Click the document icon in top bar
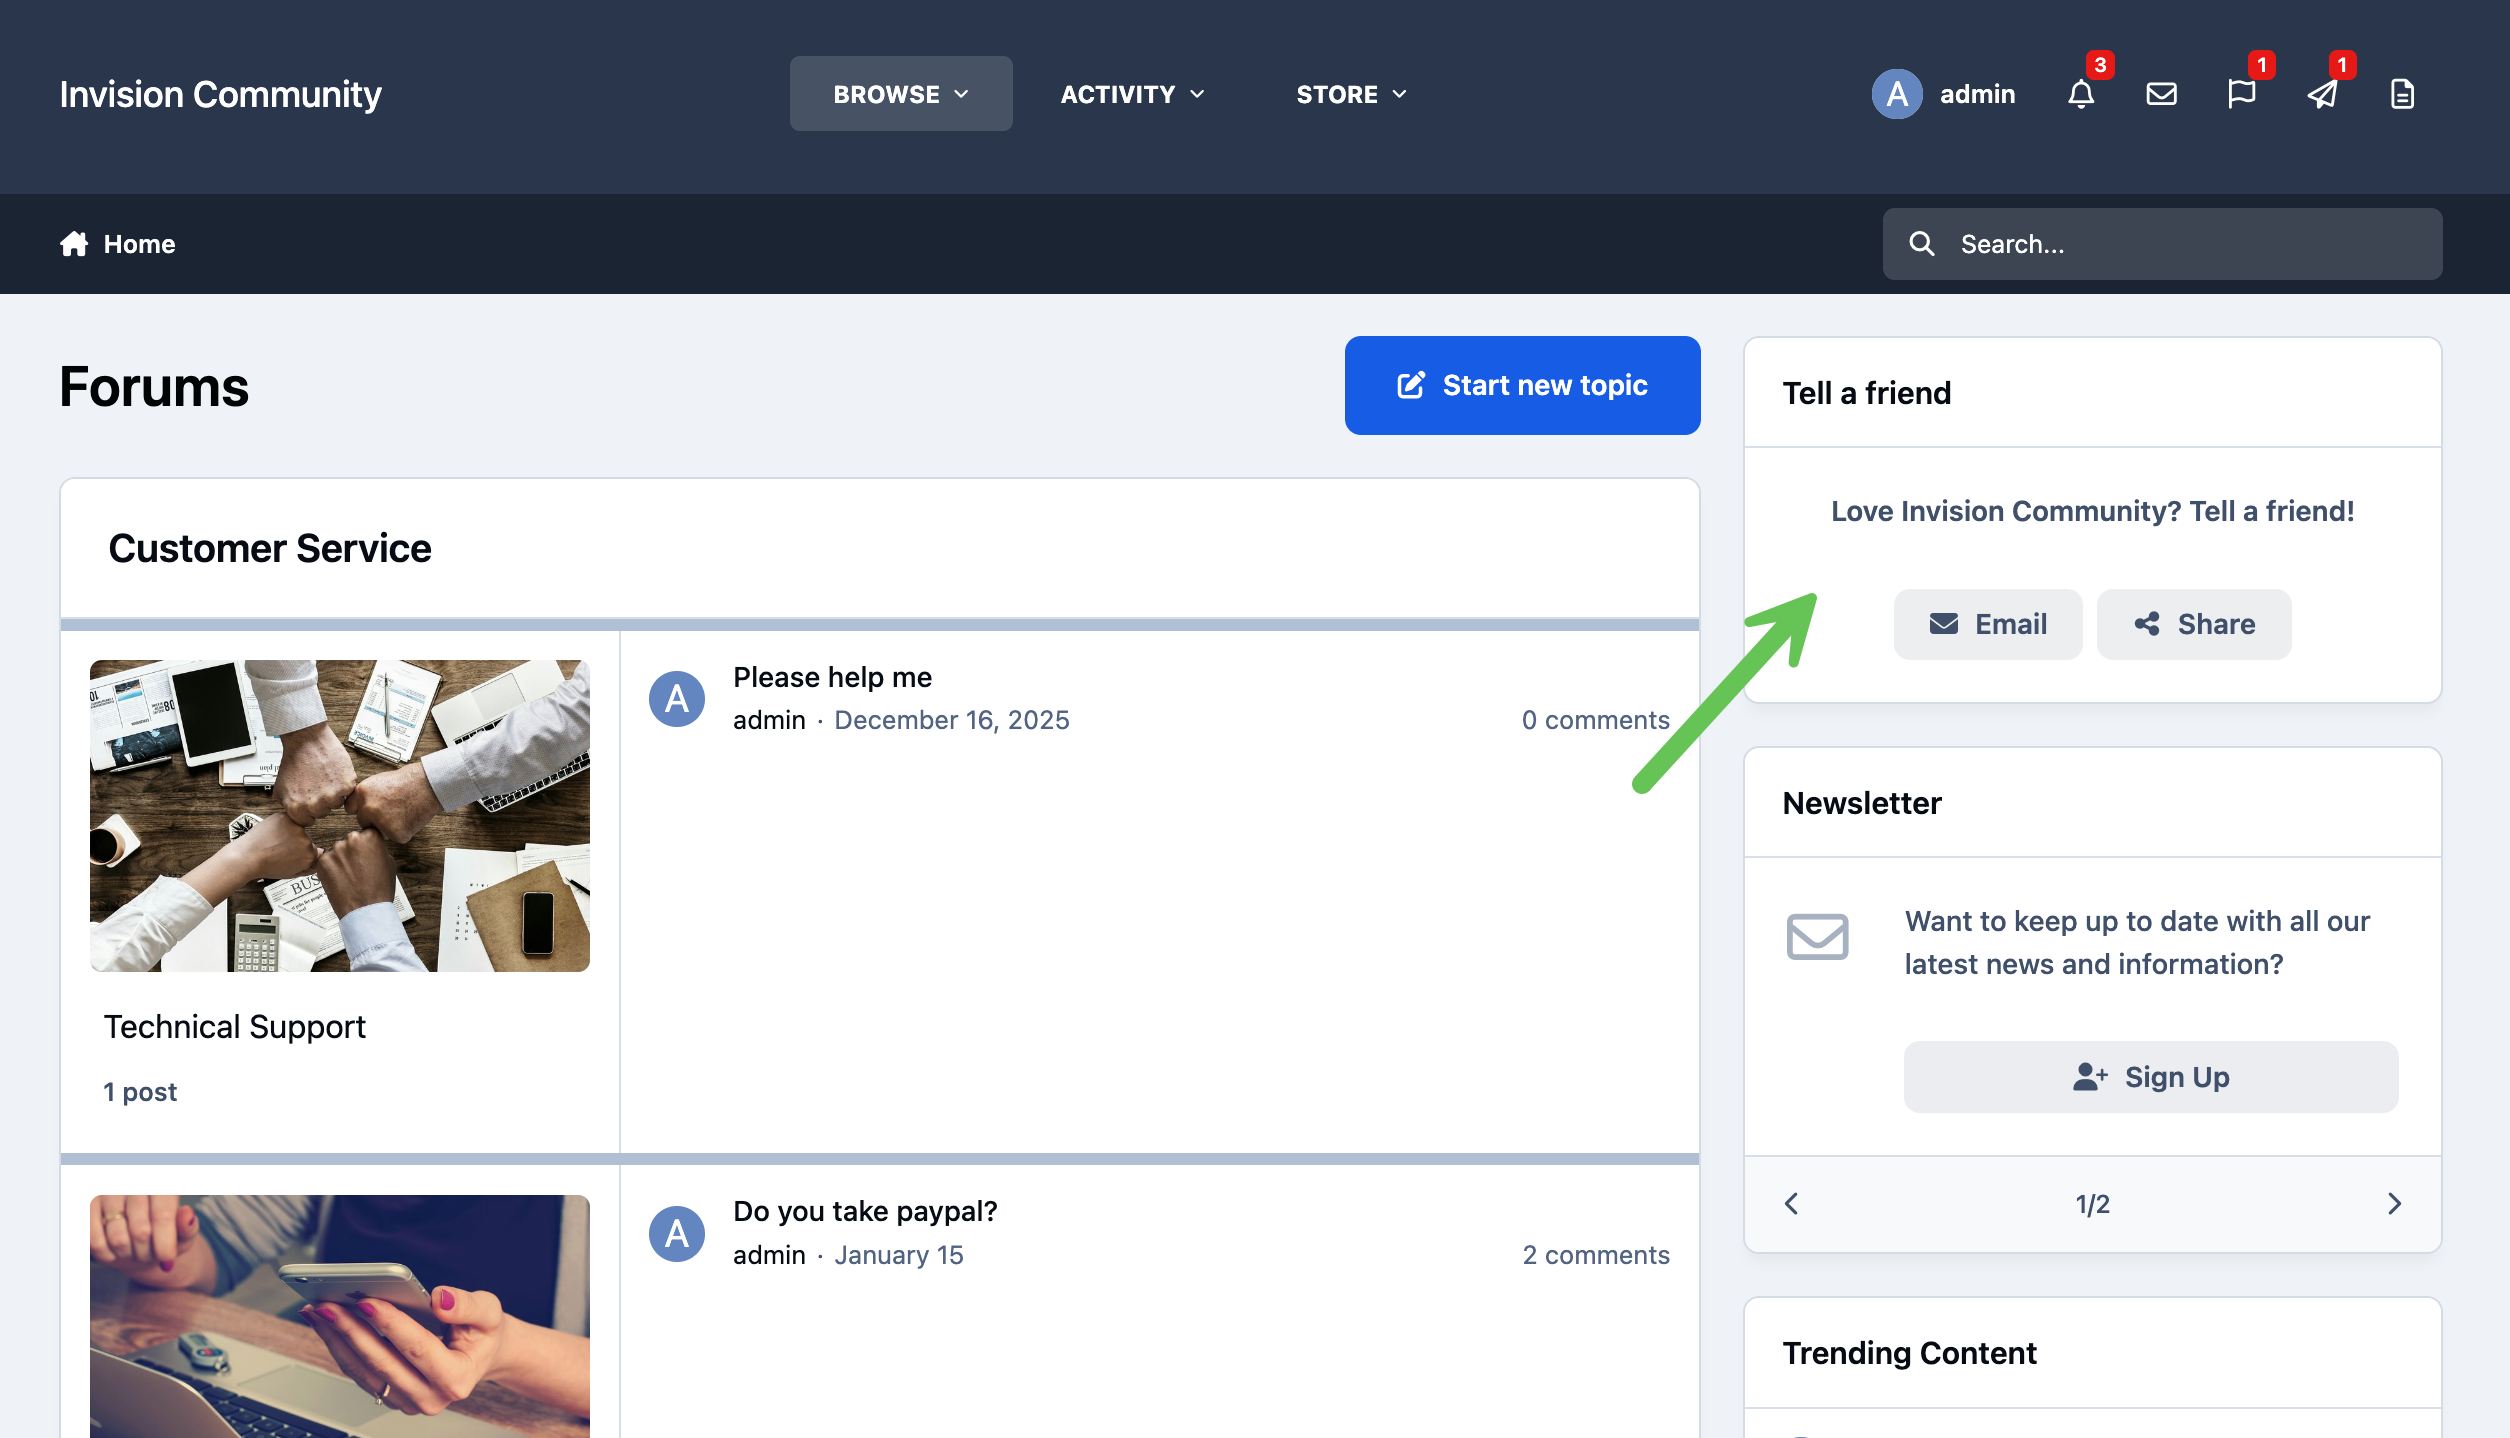This screenshot has height=1438, width=2510. tap(2402, 94)
